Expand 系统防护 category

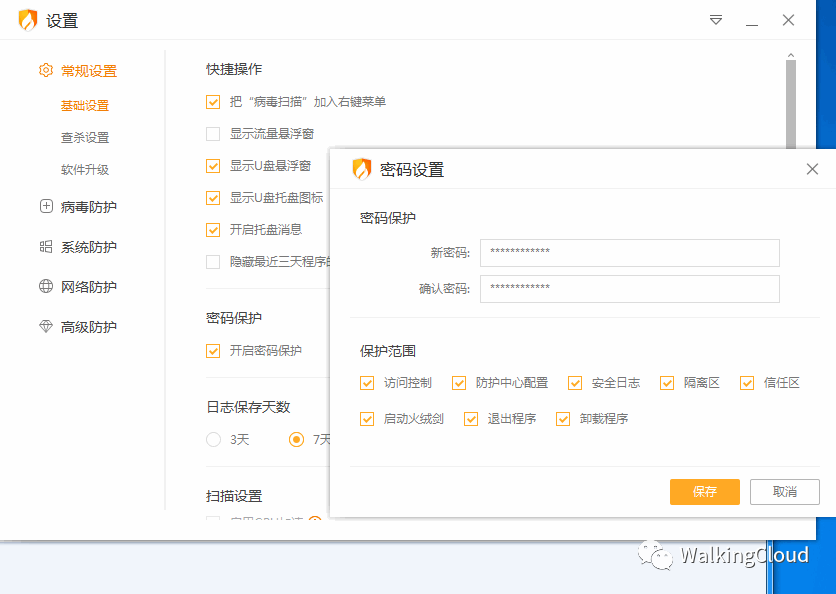pyautogui.click(x=89, y=247)
